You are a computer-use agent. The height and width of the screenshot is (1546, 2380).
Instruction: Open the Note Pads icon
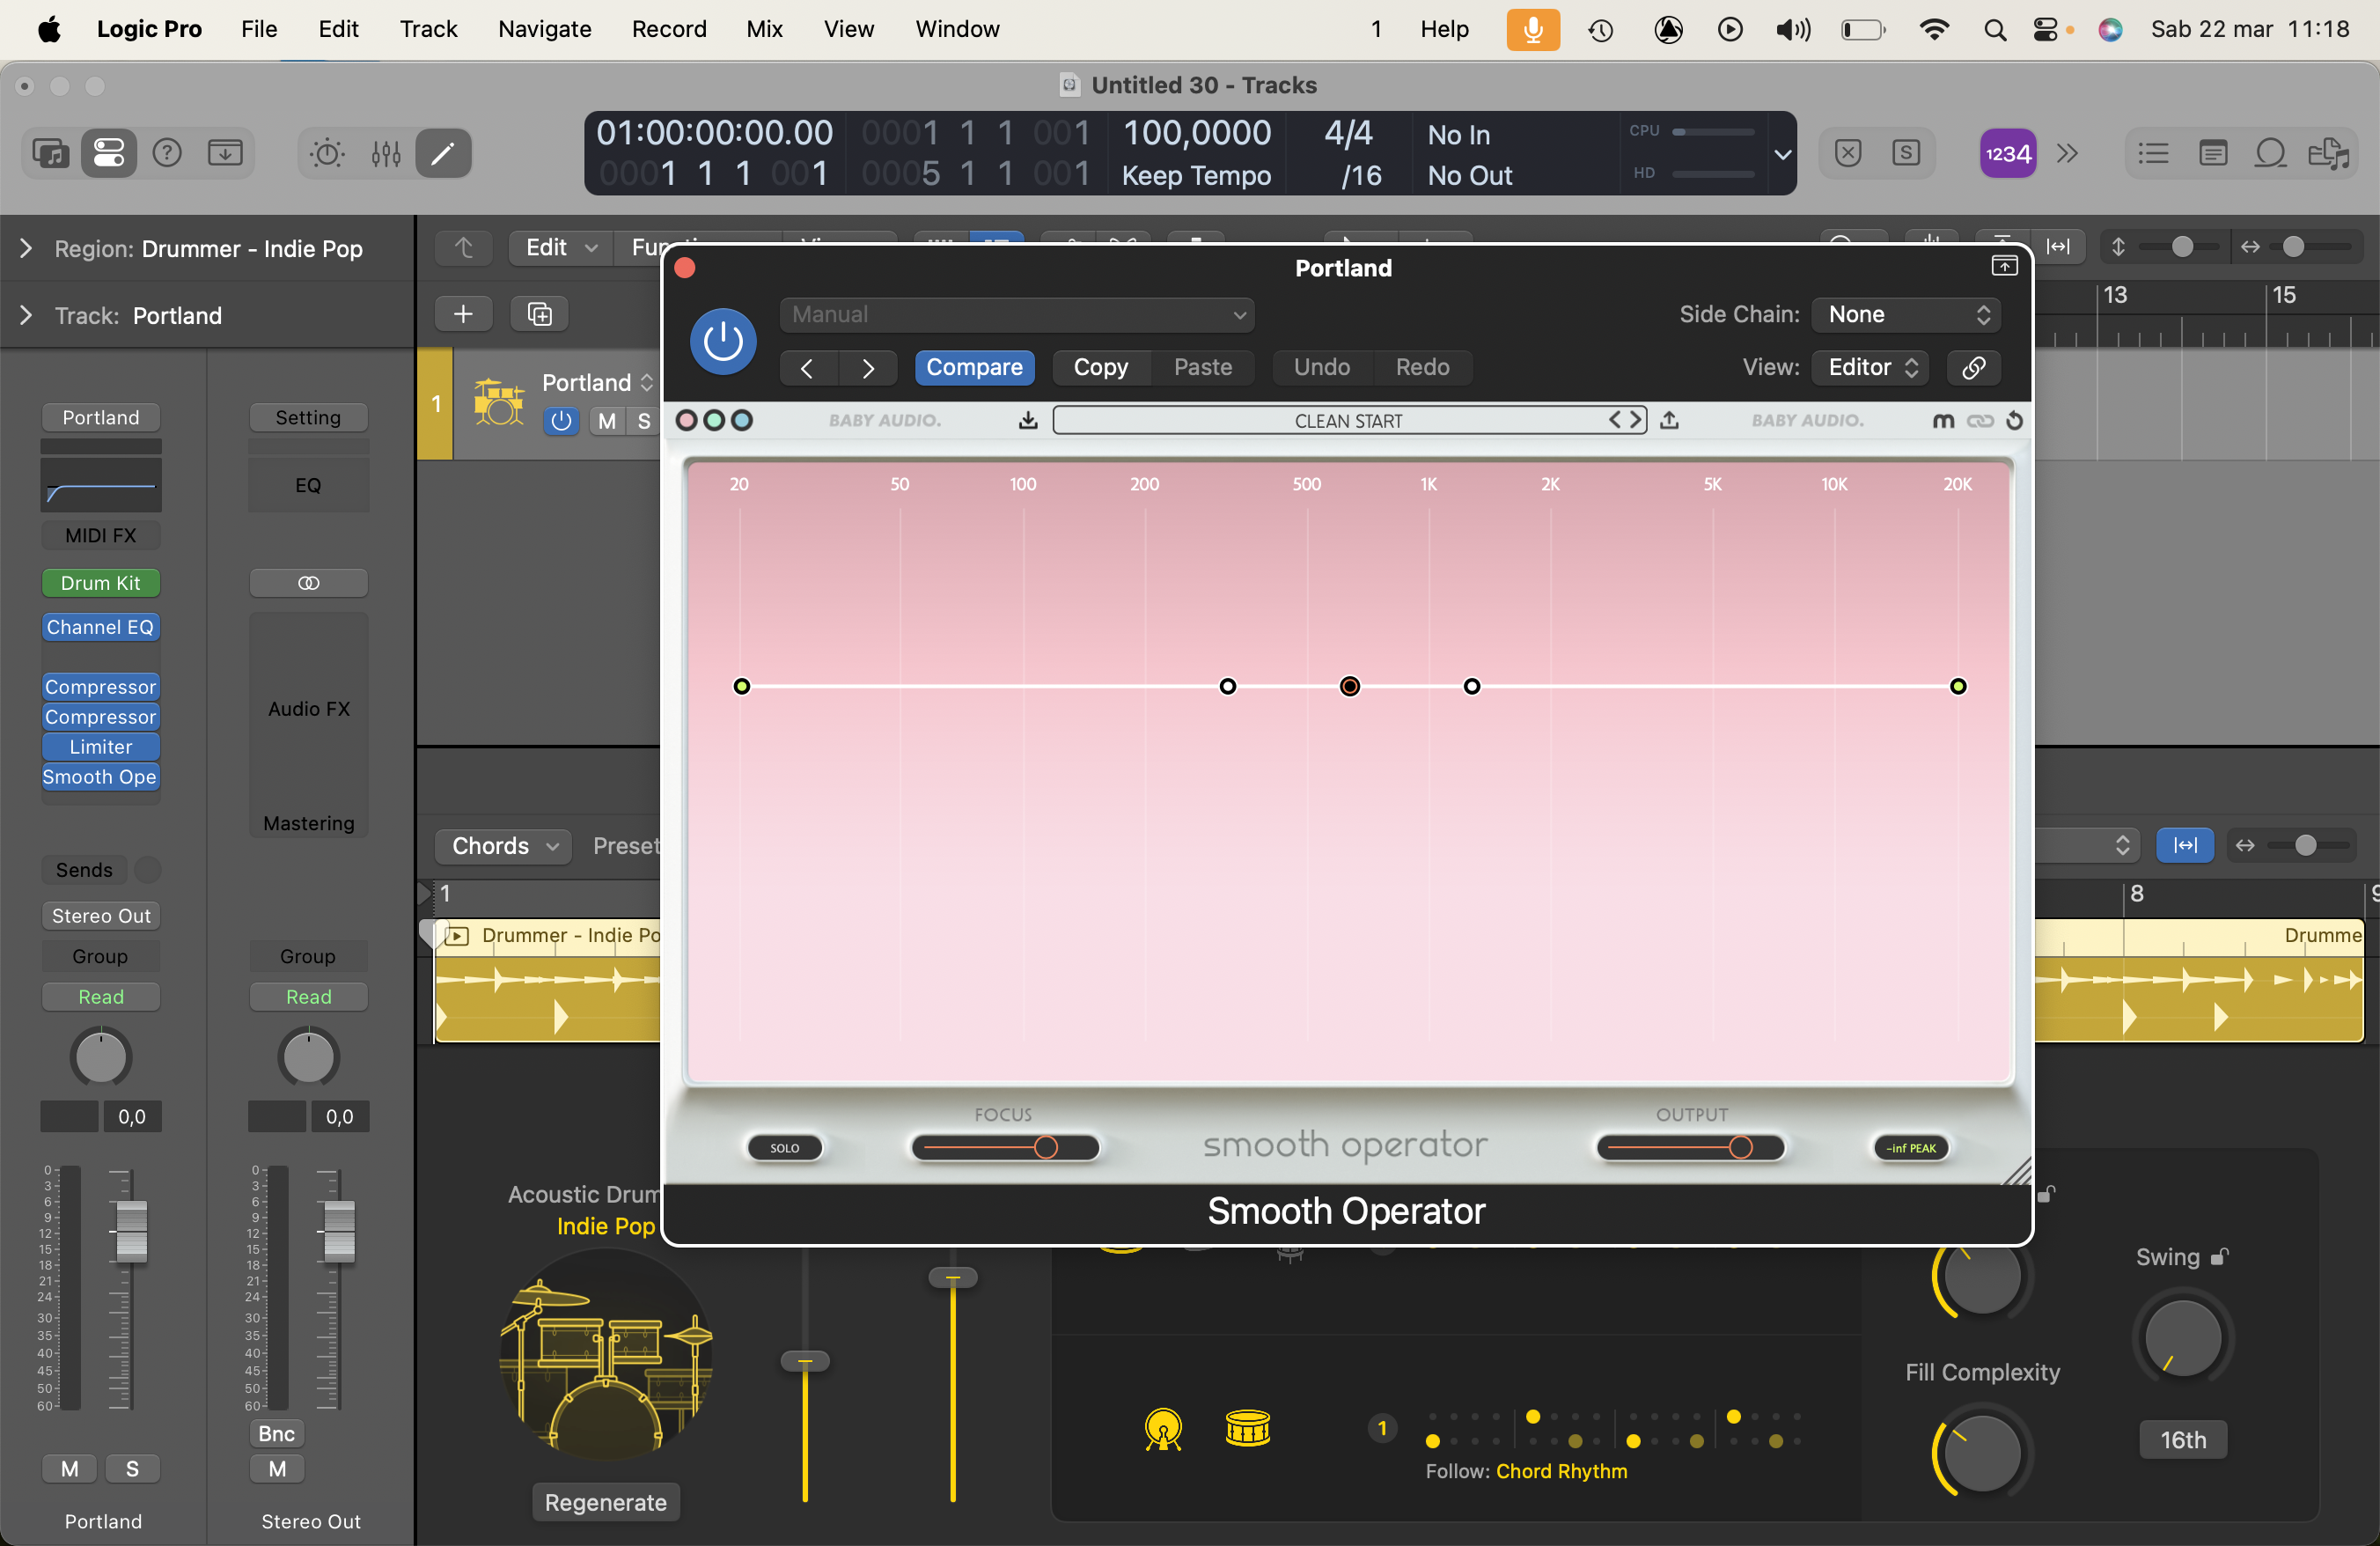click(x=2213, y=153)
